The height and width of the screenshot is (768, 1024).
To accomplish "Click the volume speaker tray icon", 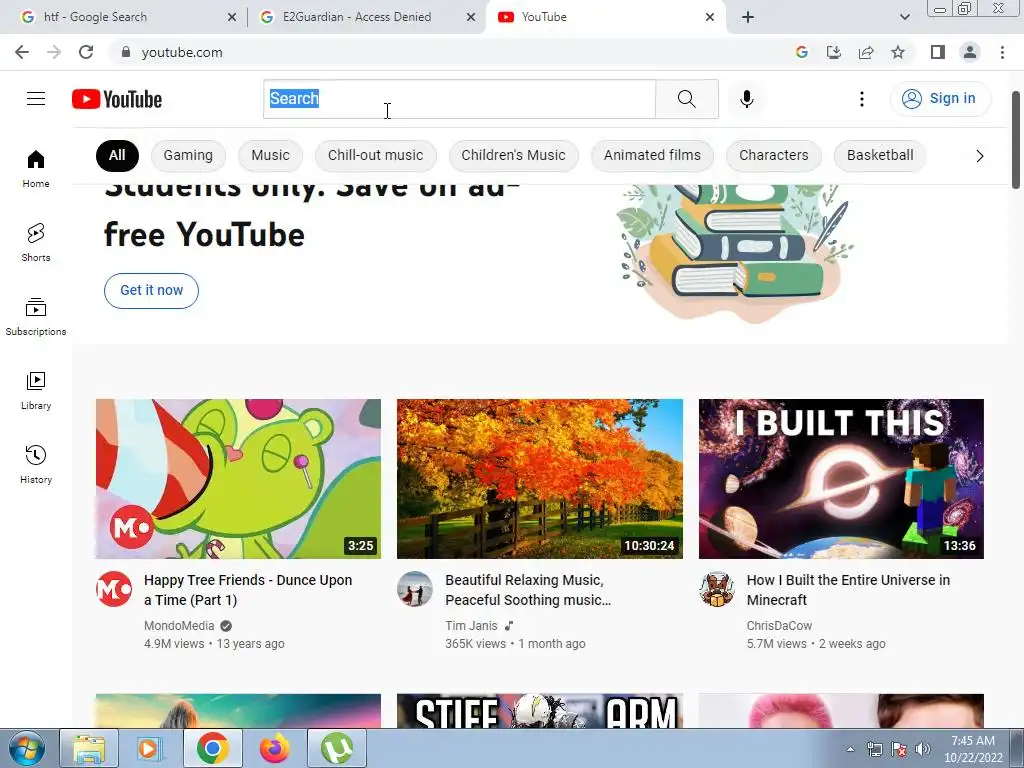I will (x=923, y=749).
